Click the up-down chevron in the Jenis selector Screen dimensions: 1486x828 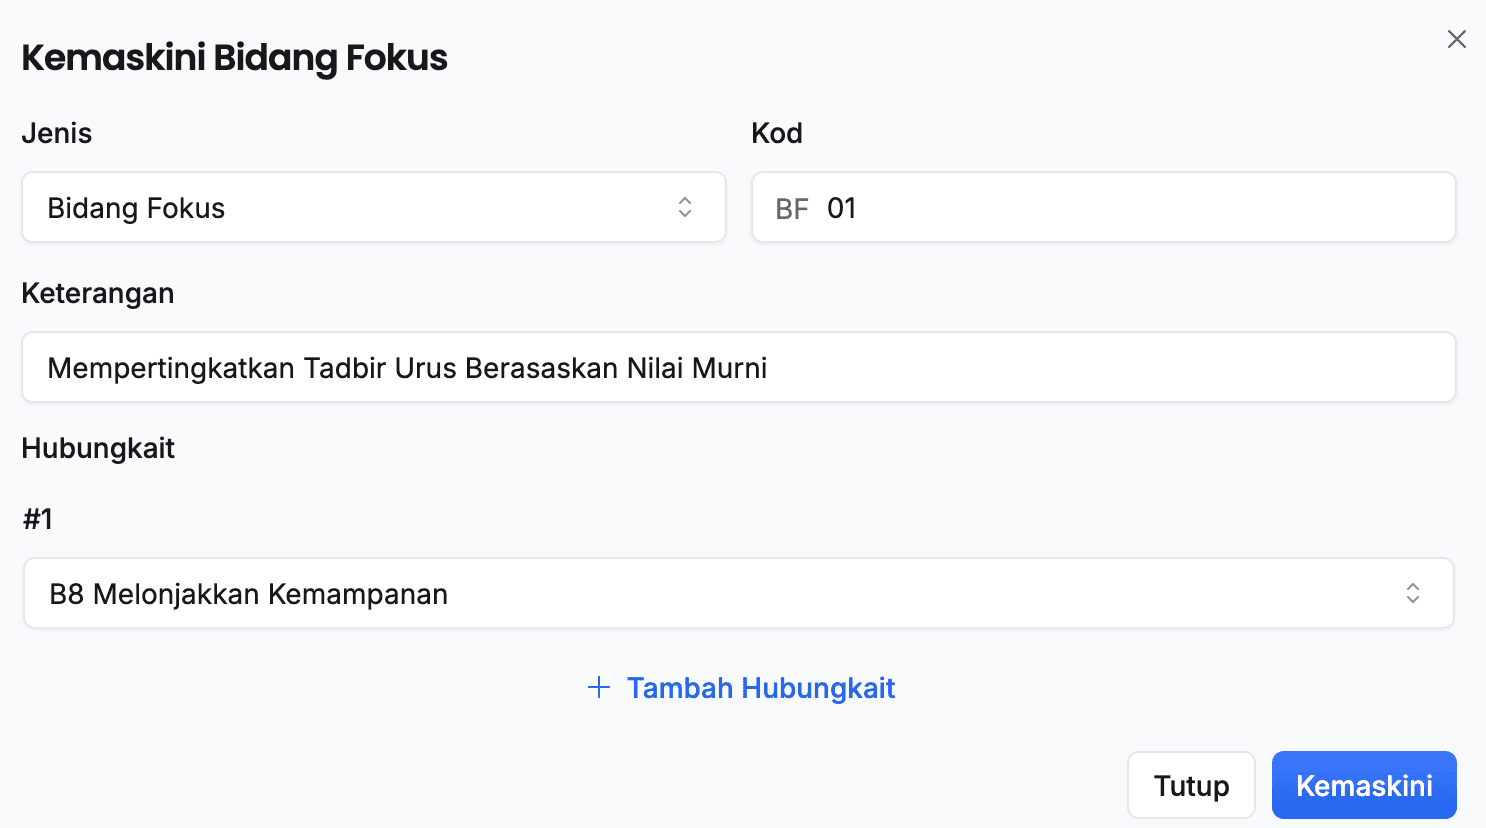(685, 207)
